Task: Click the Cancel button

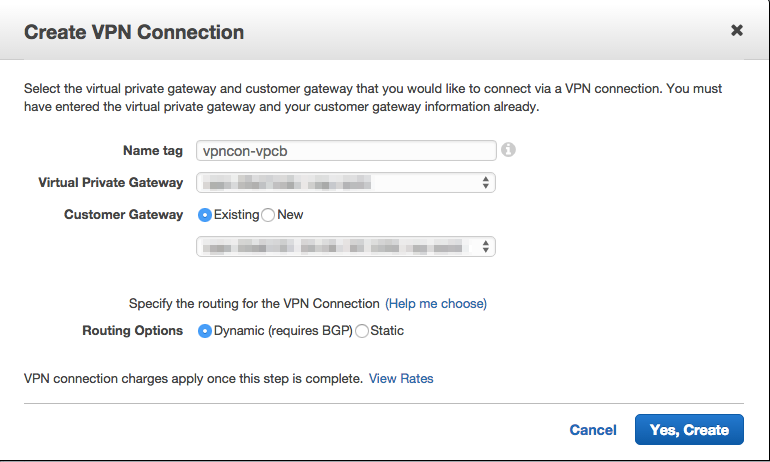Action: point(593,430)
